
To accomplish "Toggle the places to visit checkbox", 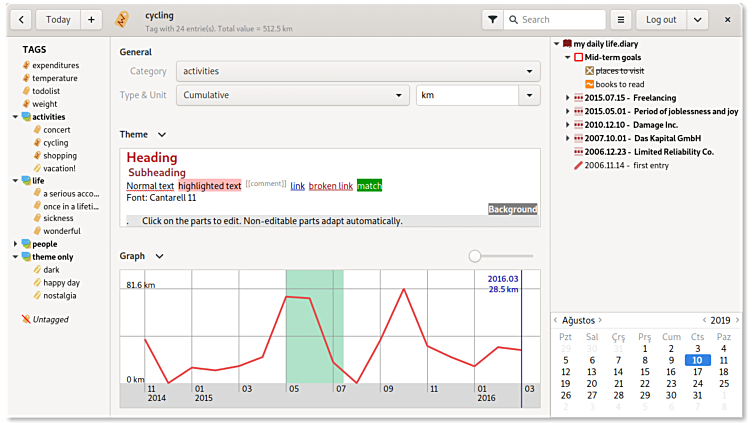I will point(589,71).
